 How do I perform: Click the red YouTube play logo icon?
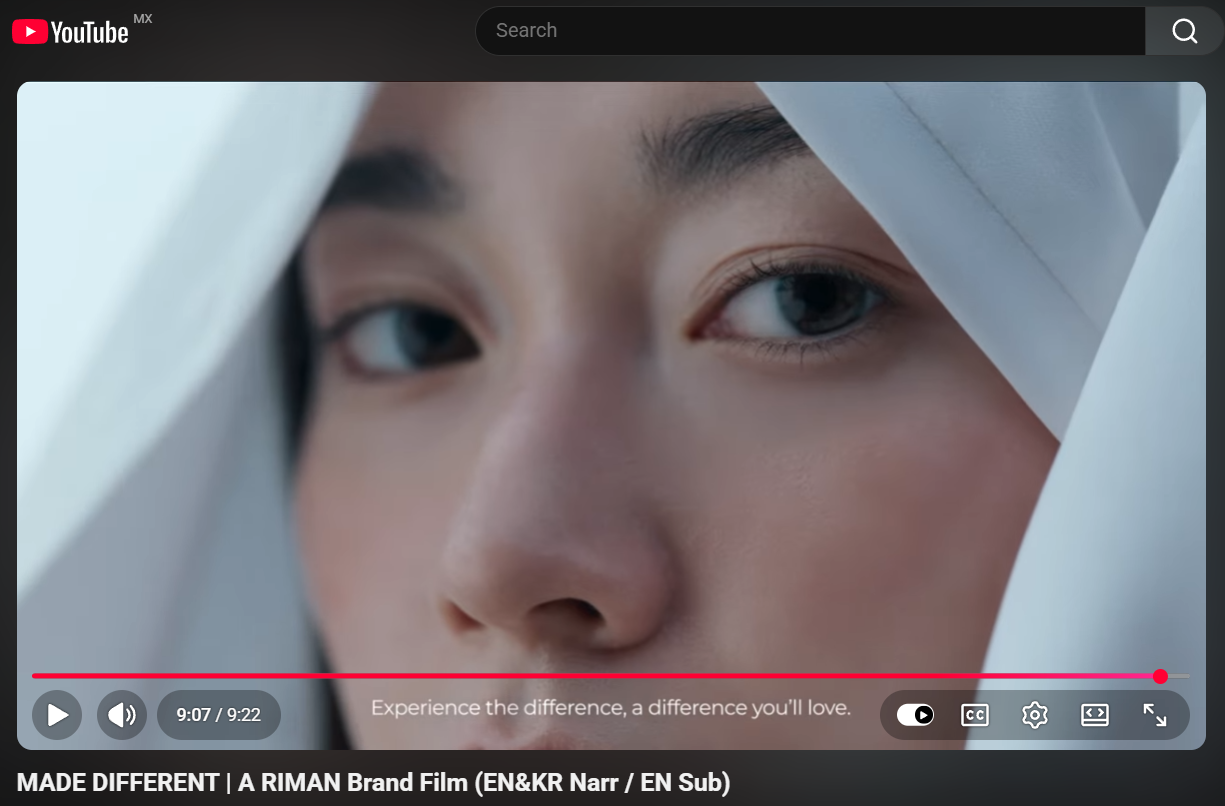click(x=29, y=32)
